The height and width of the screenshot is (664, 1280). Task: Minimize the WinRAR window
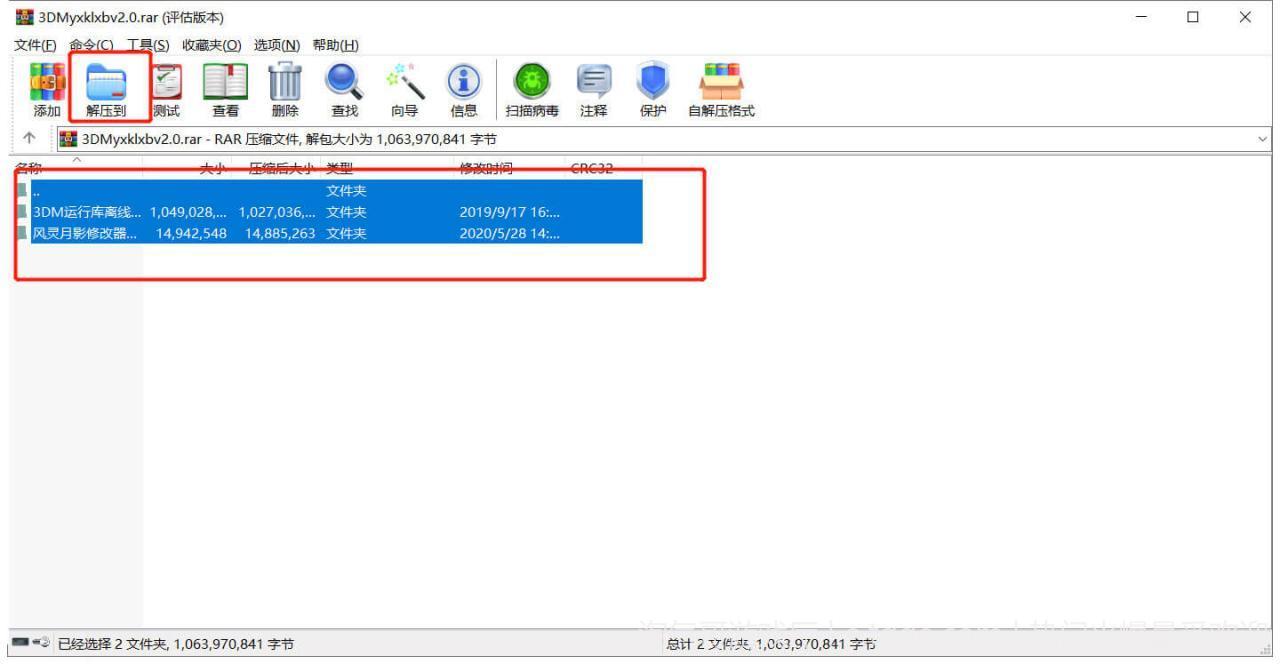(1142, 17)
